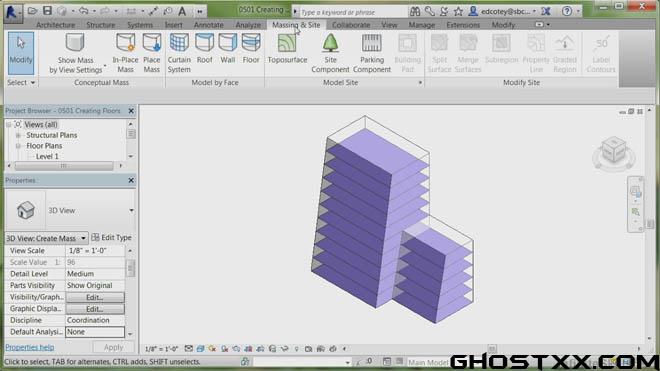This screenshot has width=660, height=371.
Task: Click the Visibility/Graphics Edit button
Action: pyautogui.click(x=95, y=297)
